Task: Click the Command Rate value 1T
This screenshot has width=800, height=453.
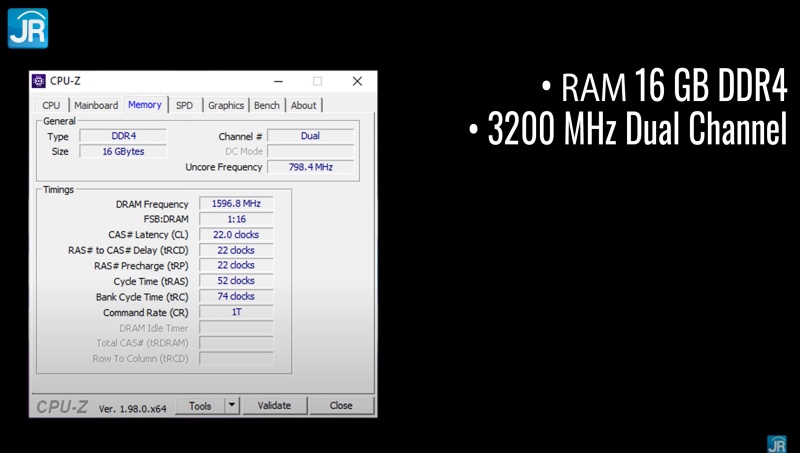Action: pyautogui.click(x=236, y=312)
